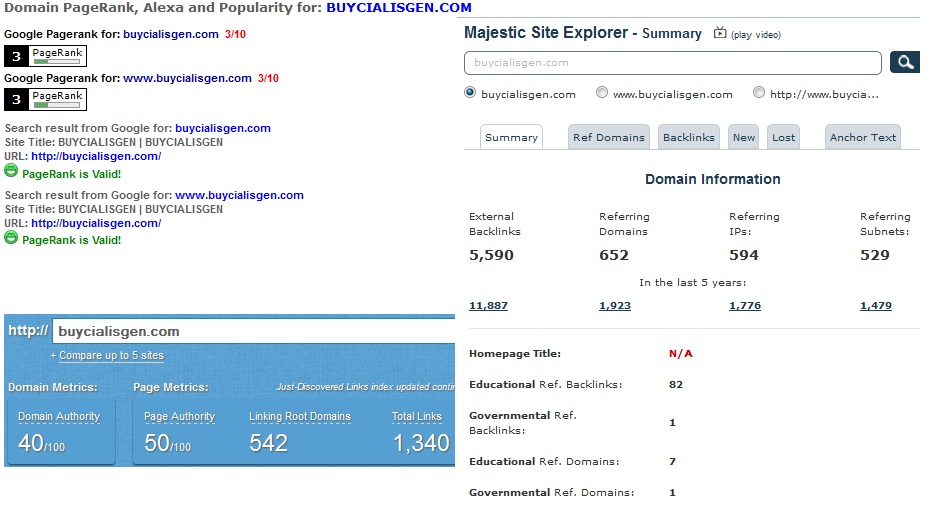Switch to the Ref Domains tab

(x=609, y=137)
